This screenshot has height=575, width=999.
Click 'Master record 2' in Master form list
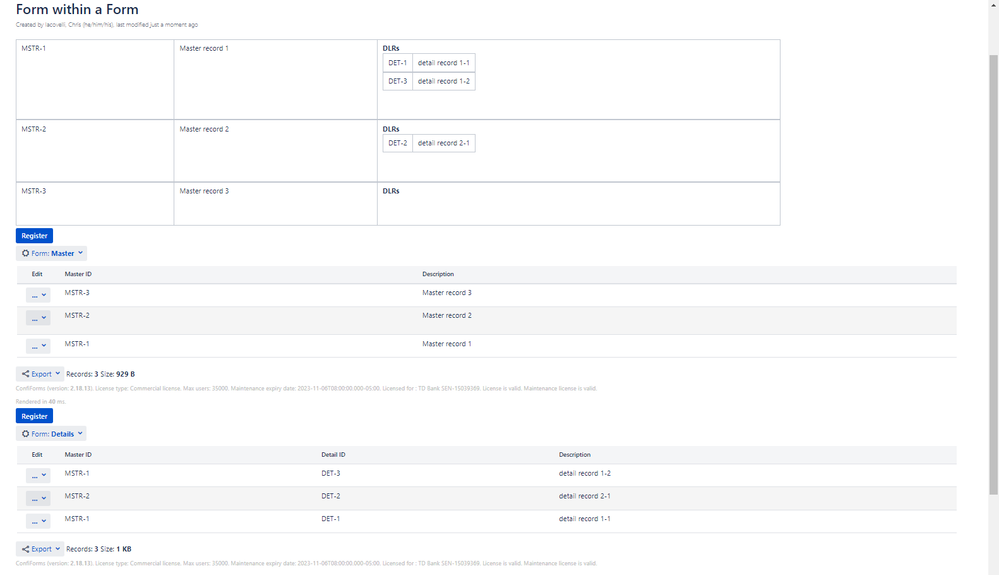[x=447, y=316]
